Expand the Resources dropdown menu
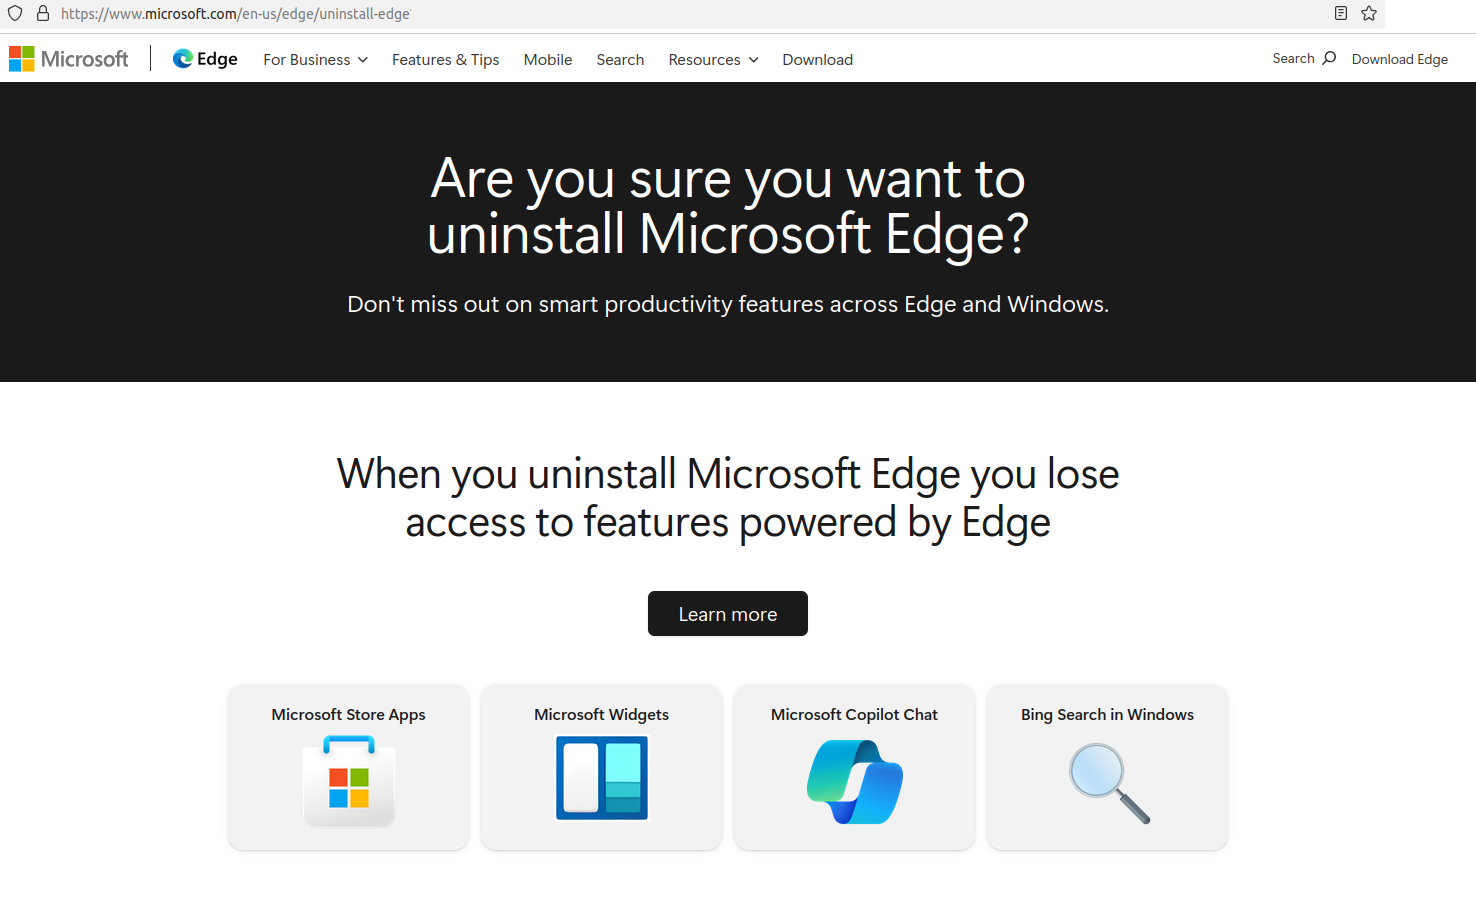The width and height of the screenshot is (1476, 908). click(713, 60)
